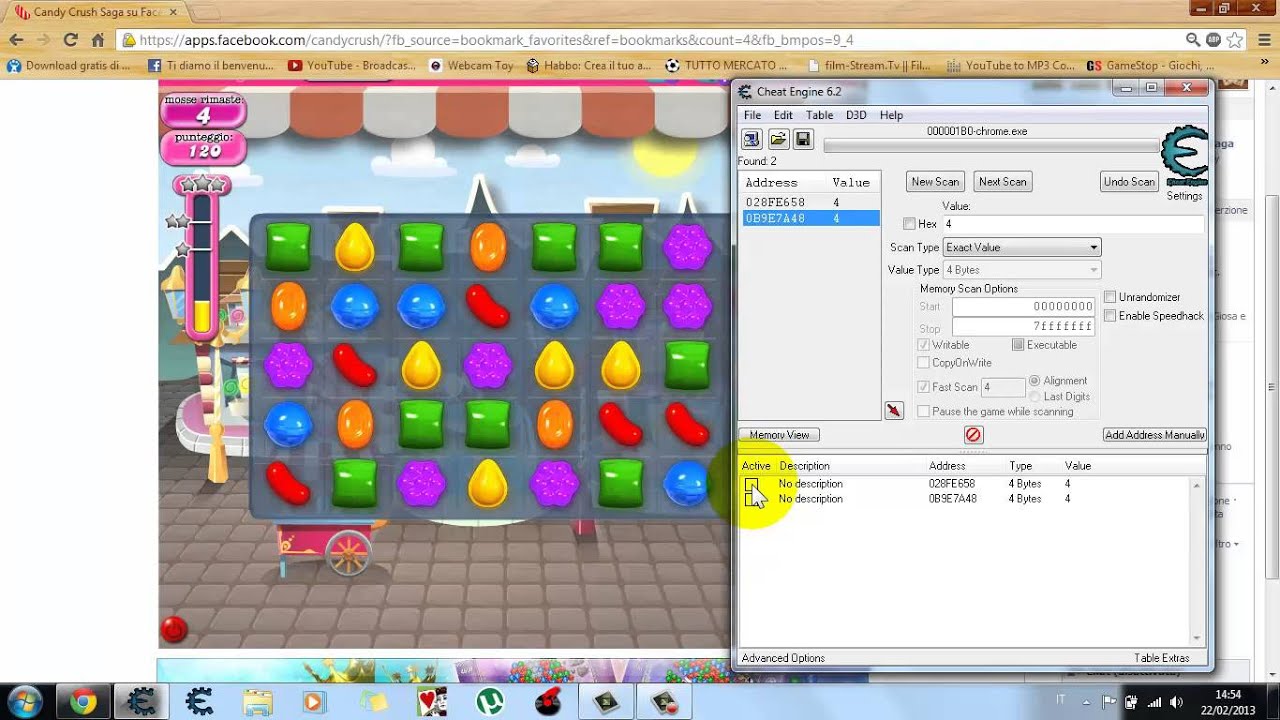Image resolution: width=1280 pixels, height=720 pixels.
Task: Select found address 0B9E7A48 in results list
Action: 811,218
